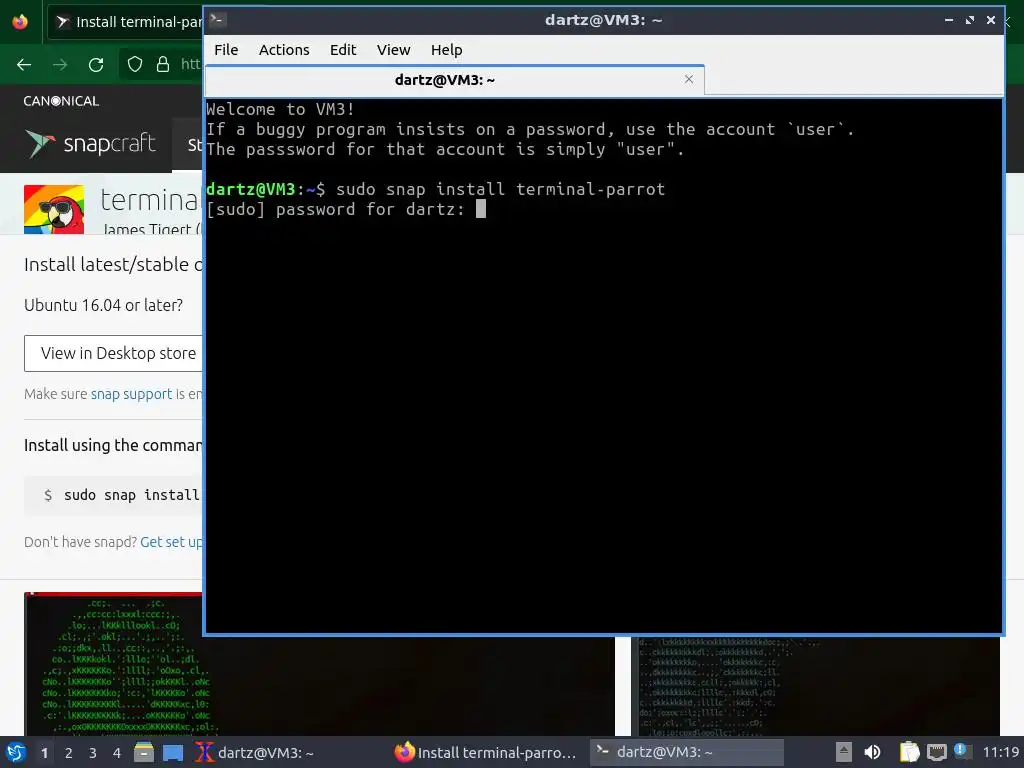
Task: Click the Get set up link
Action: (x=171, y=542)
